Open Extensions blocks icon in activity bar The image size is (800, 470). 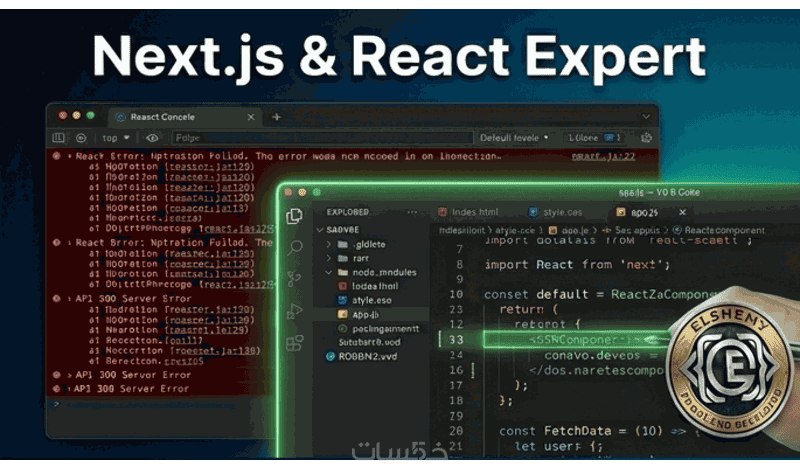tap(295, 342)
